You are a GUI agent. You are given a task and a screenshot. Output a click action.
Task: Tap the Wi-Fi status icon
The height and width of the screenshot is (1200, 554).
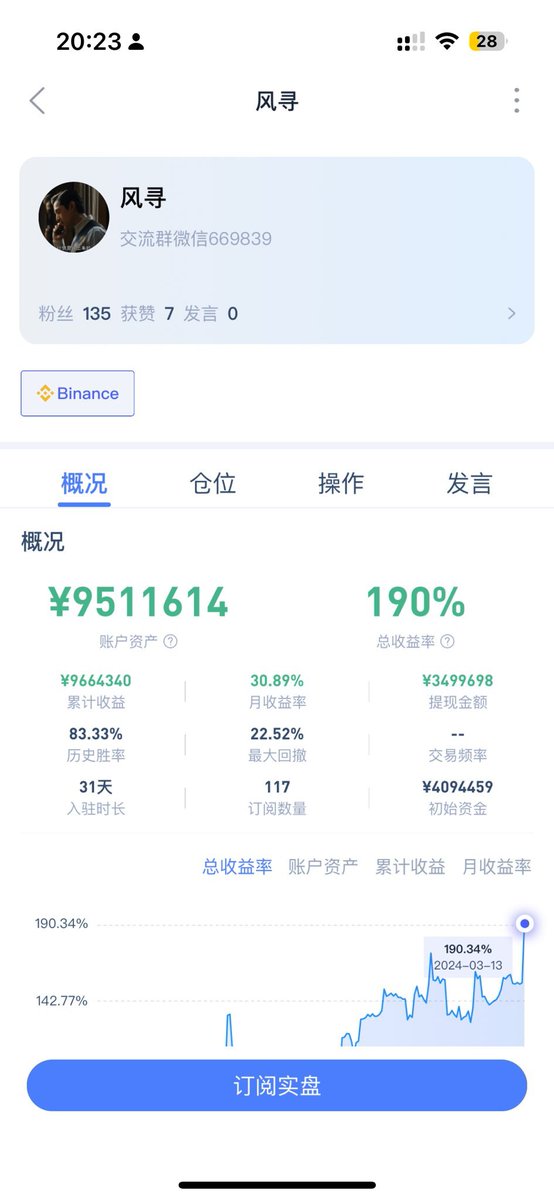tap(447, 41)
